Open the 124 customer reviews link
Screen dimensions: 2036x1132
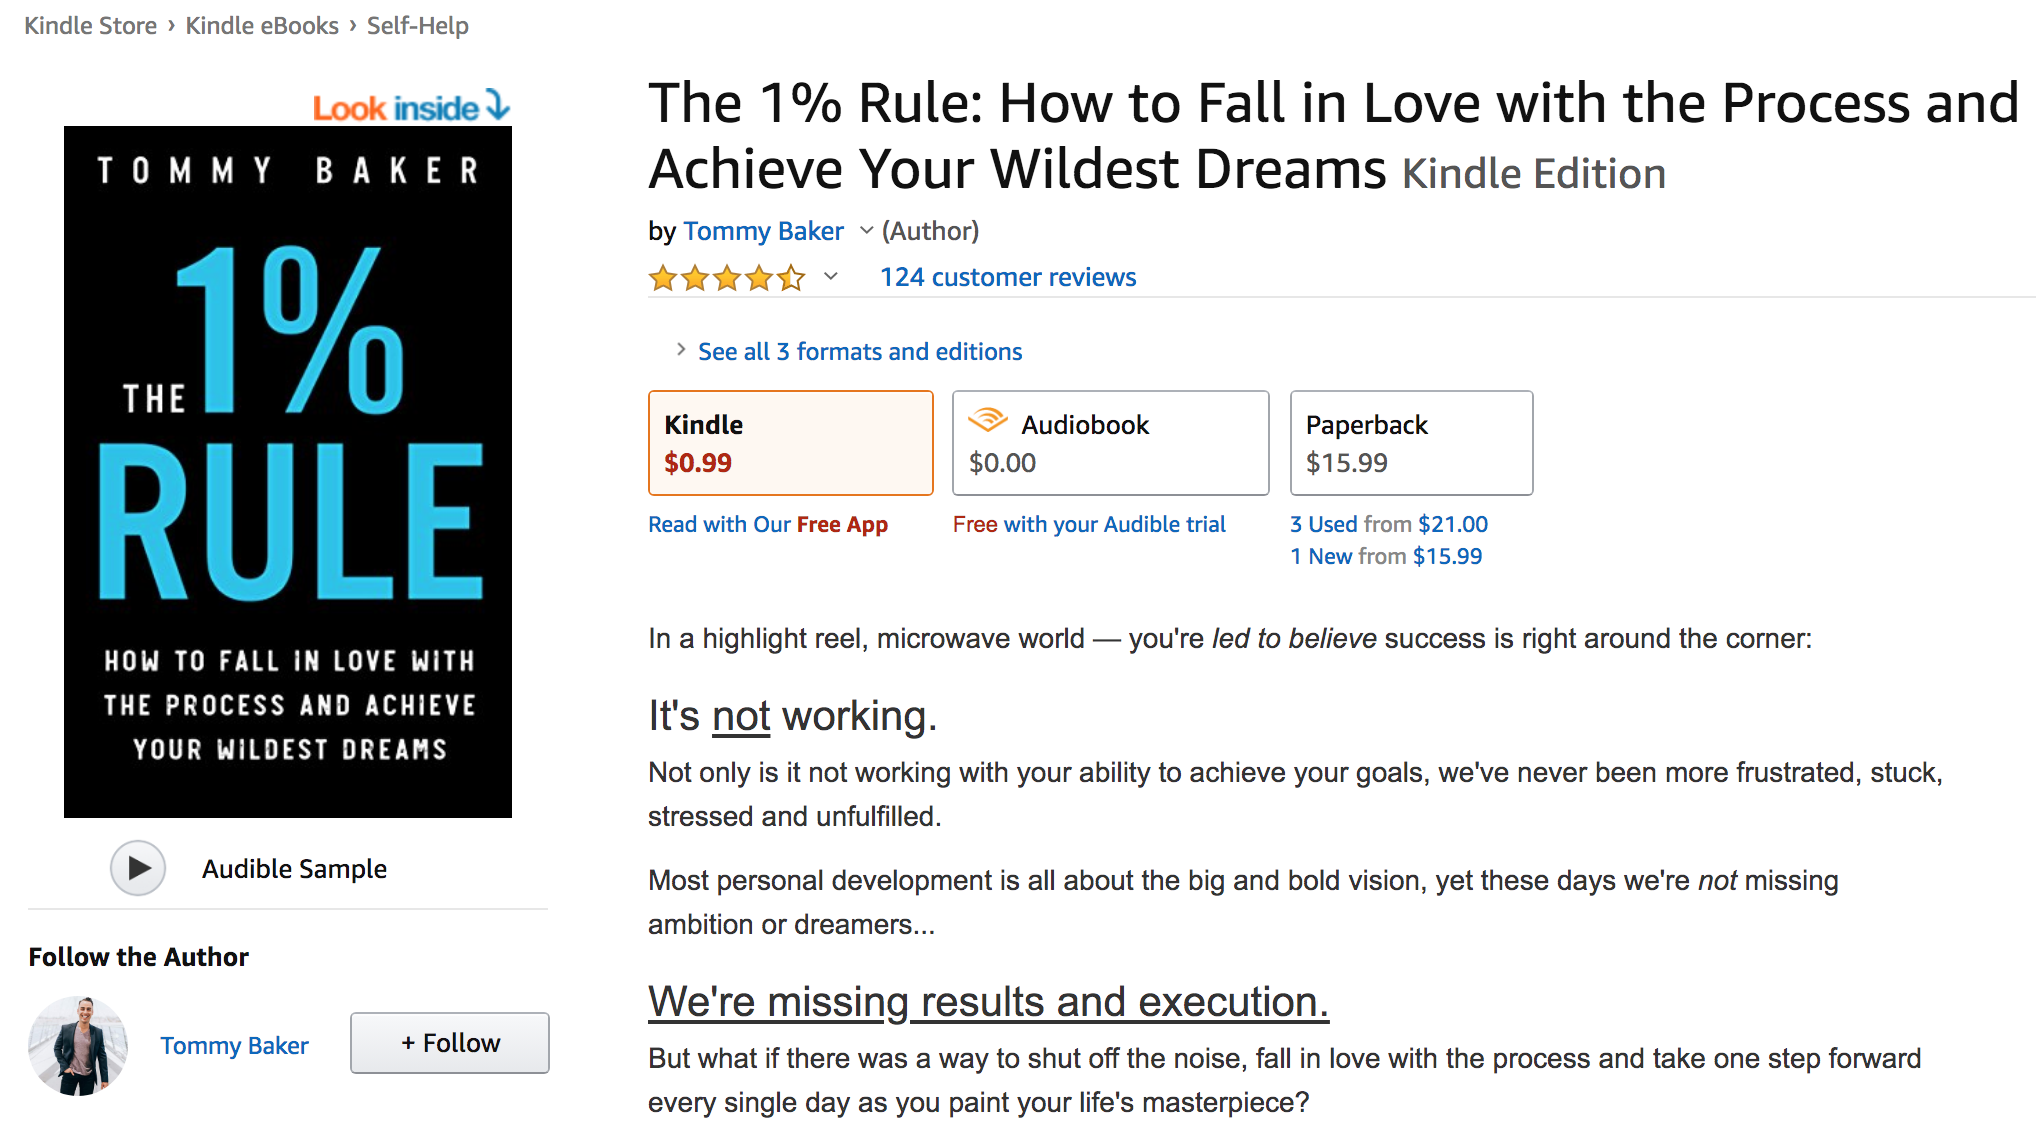[1007, 277]
